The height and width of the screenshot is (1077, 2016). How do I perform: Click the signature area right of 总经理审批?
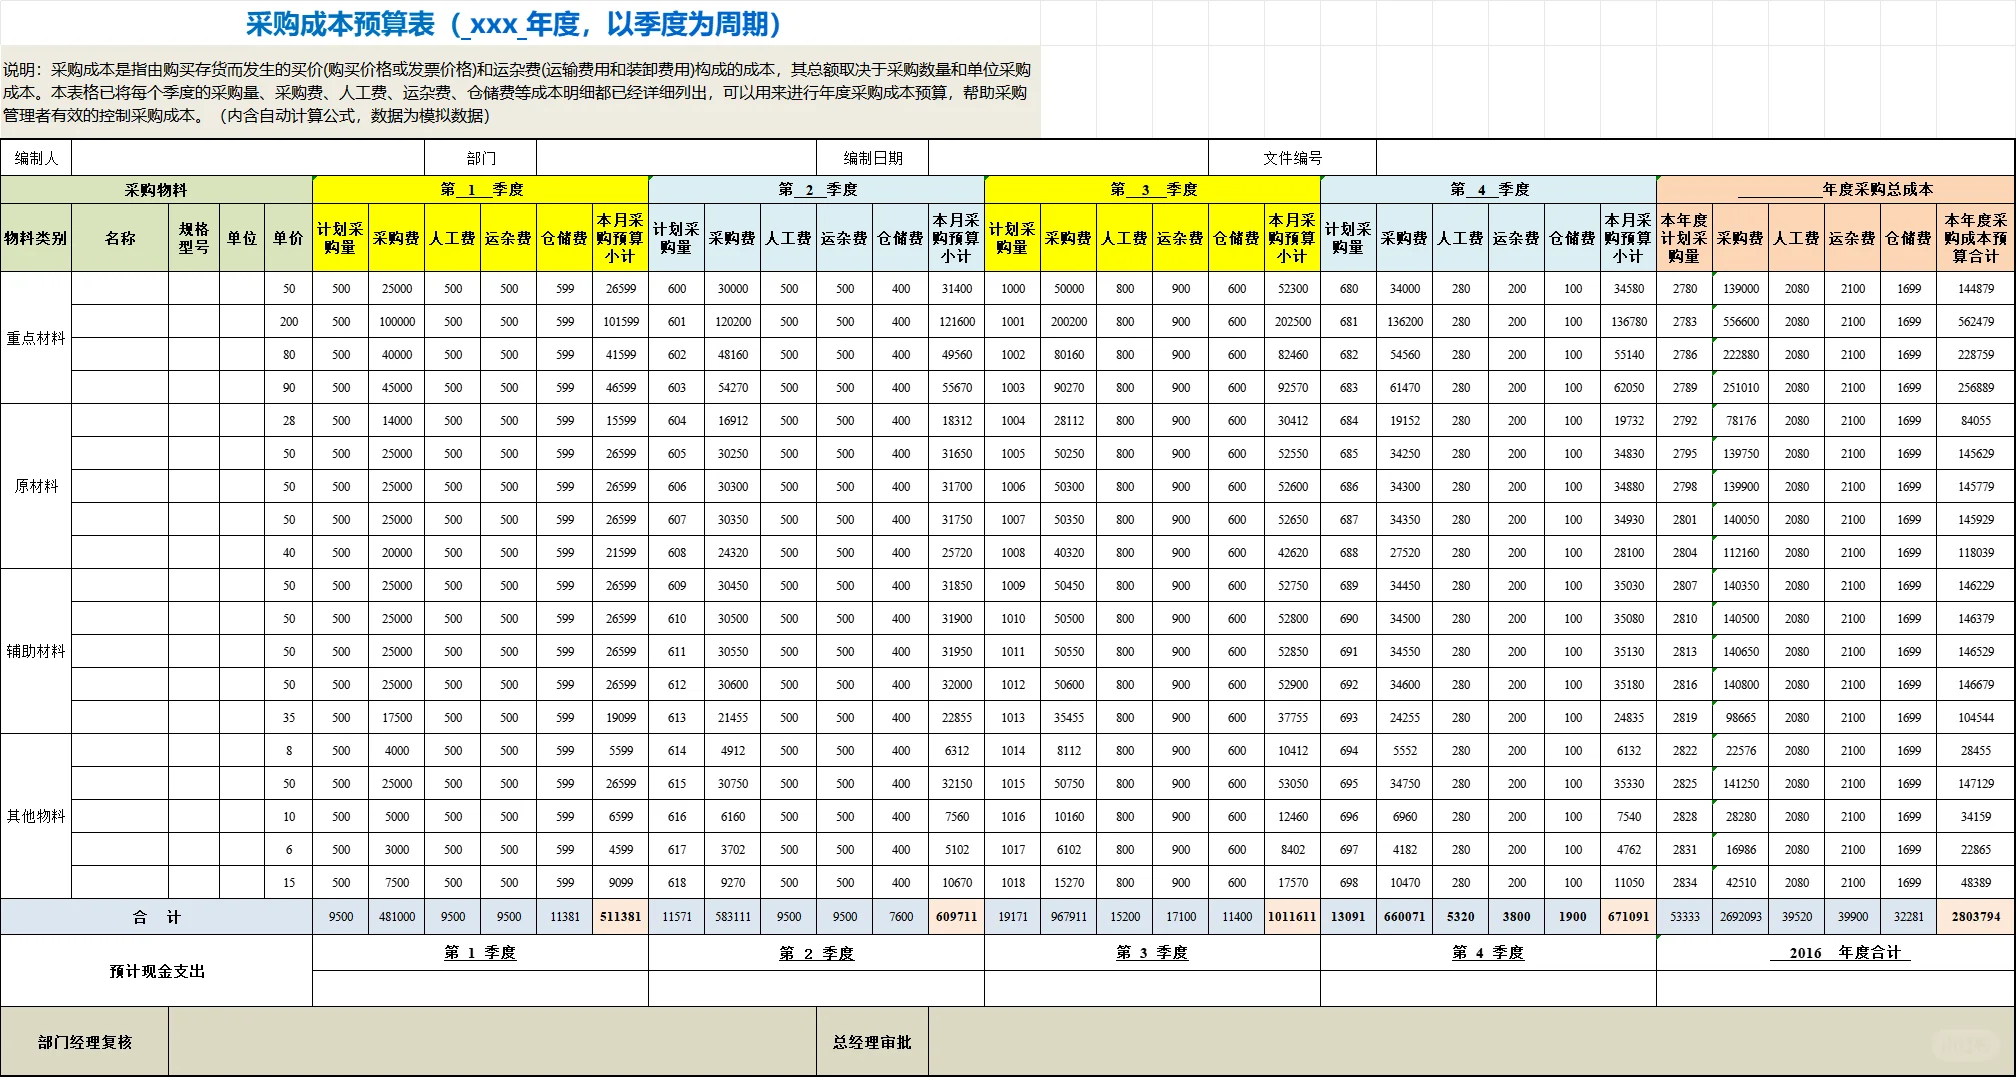click(1471, 1042)
